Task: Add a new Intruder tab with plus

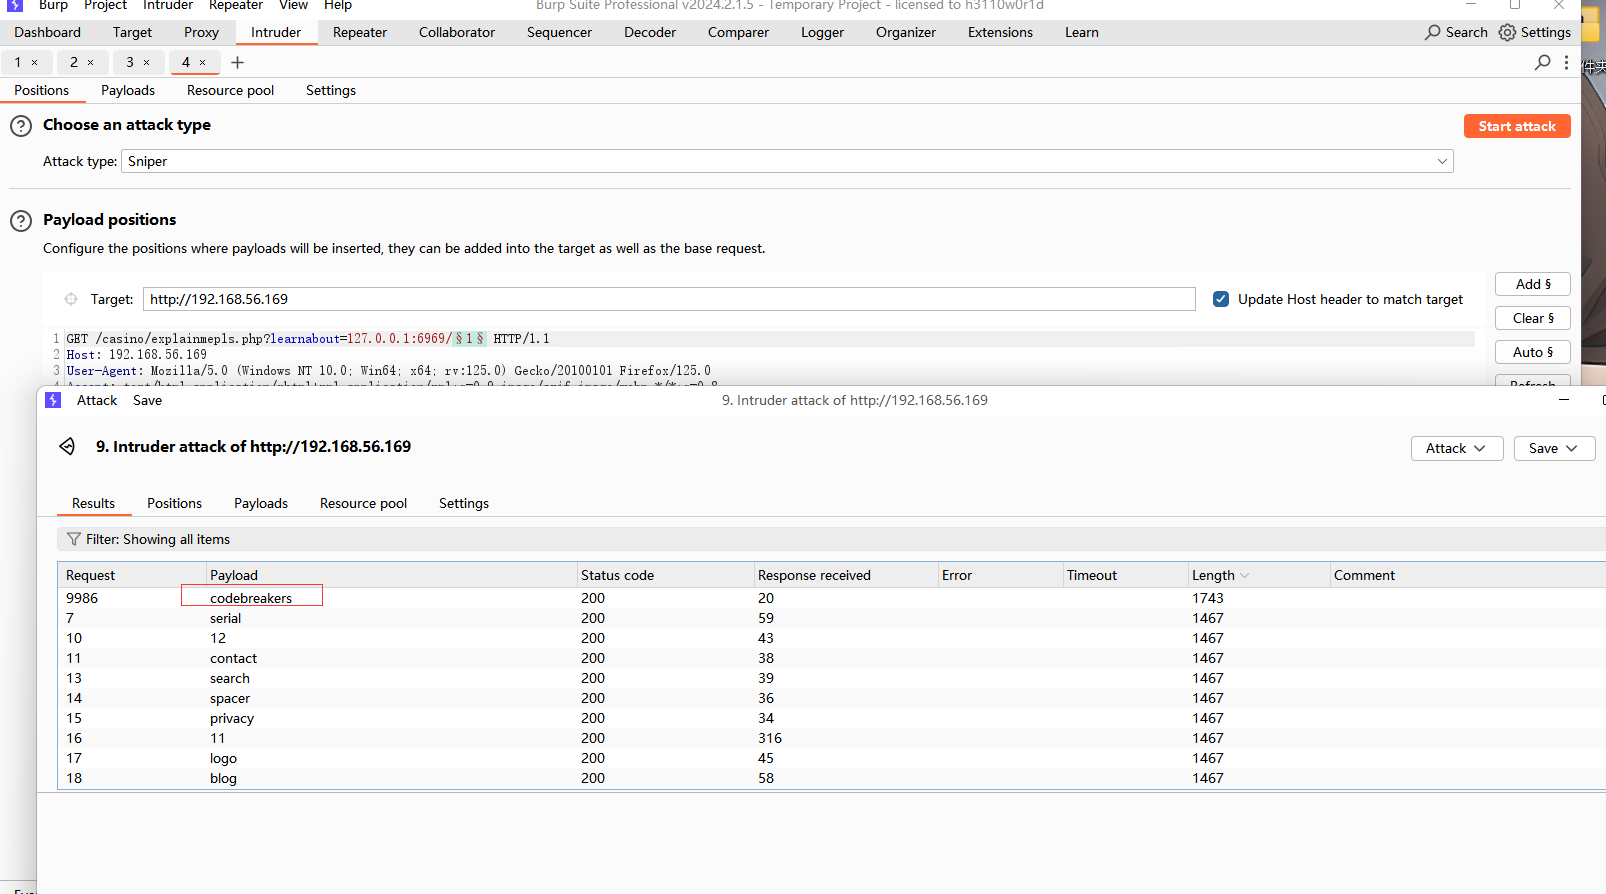Action: tap(237, 62)
